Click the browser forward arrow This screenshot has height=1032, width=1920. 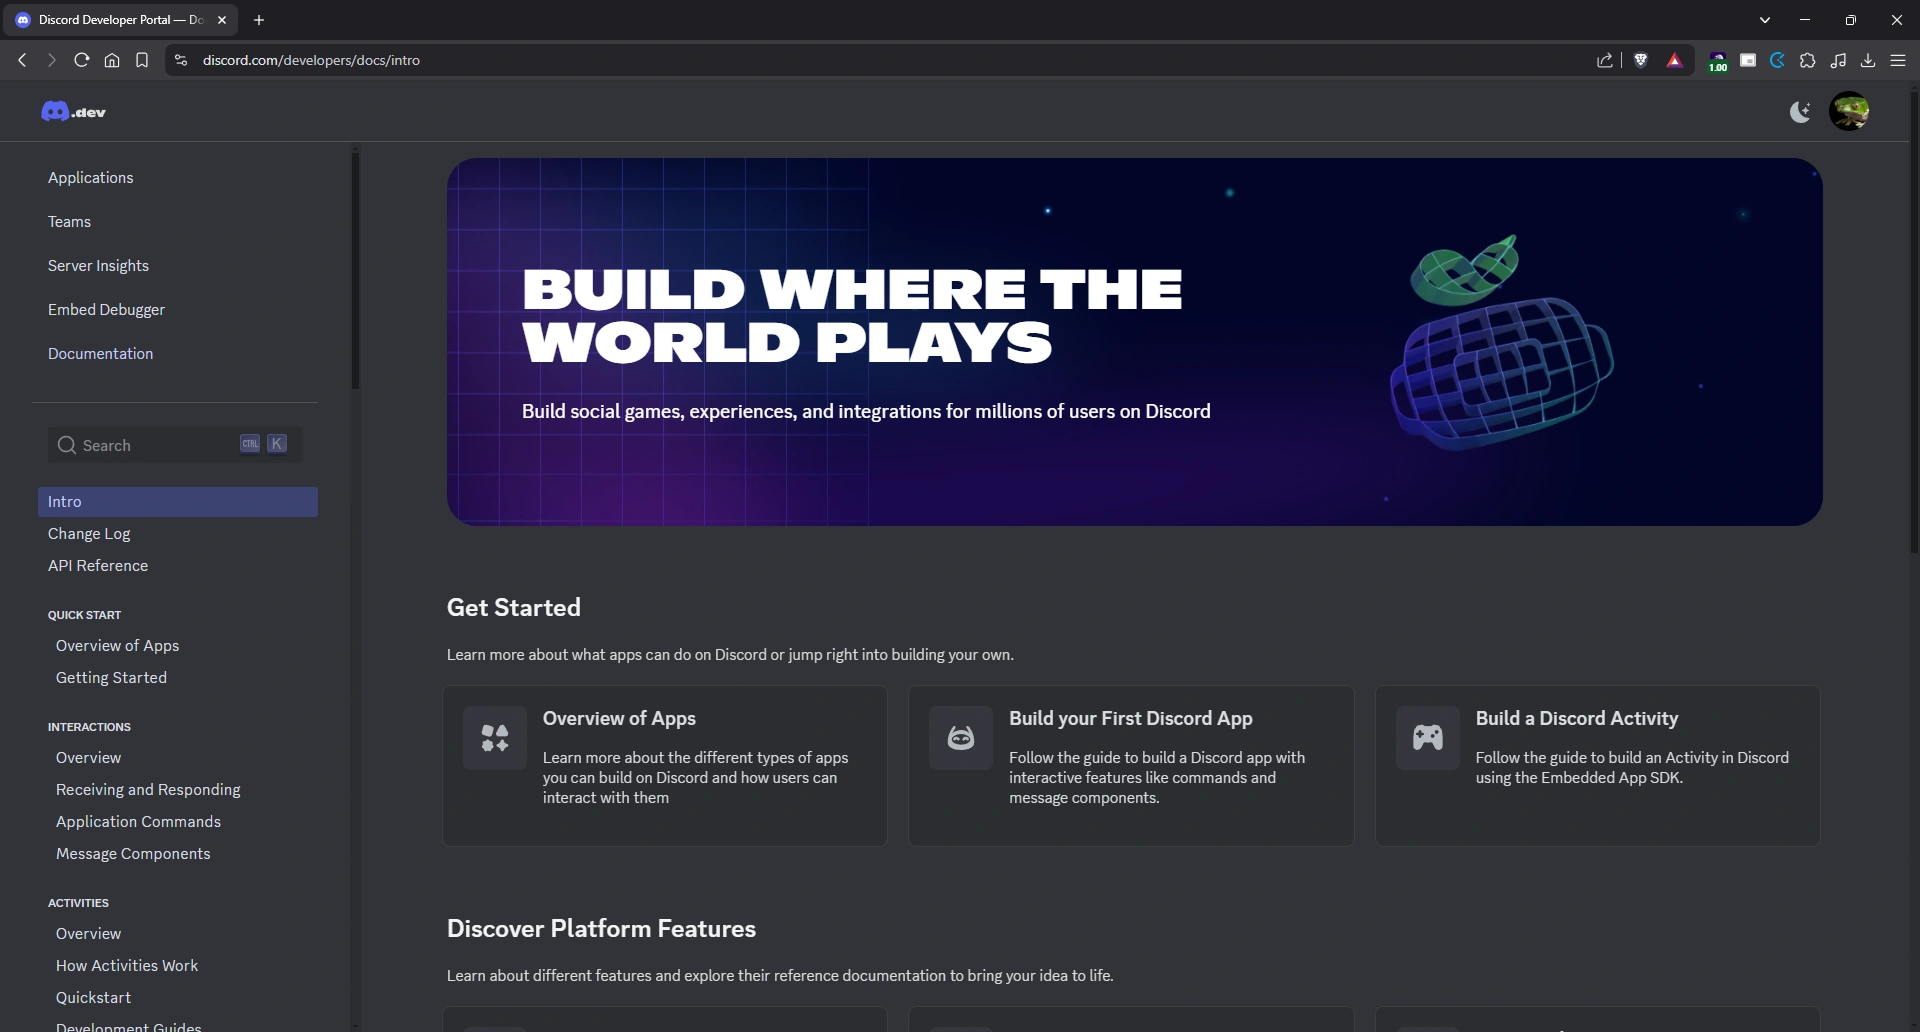pyautogui.click(x=52, y=60)
